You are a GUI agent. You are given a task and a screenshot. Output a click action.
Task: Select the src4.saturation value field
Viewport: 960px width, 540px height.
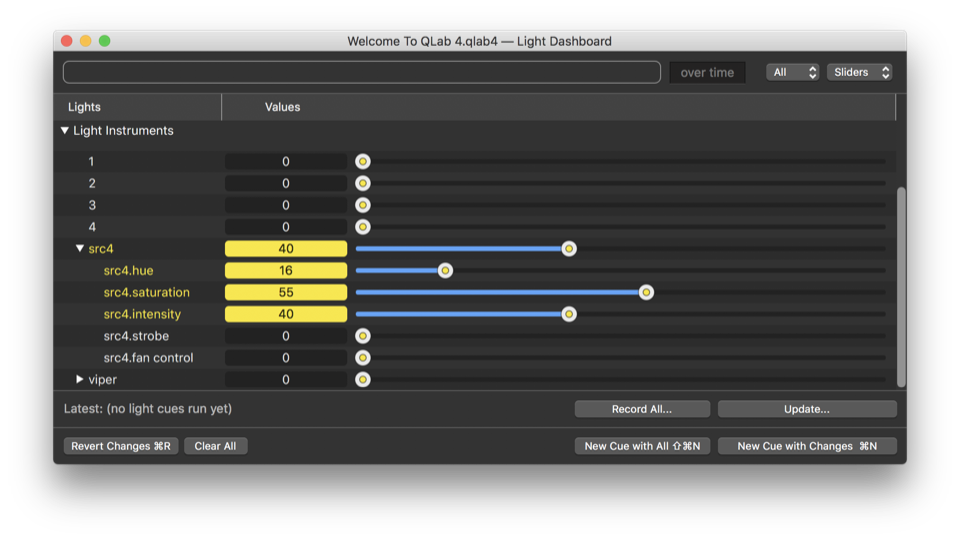[x=286, y=293]
